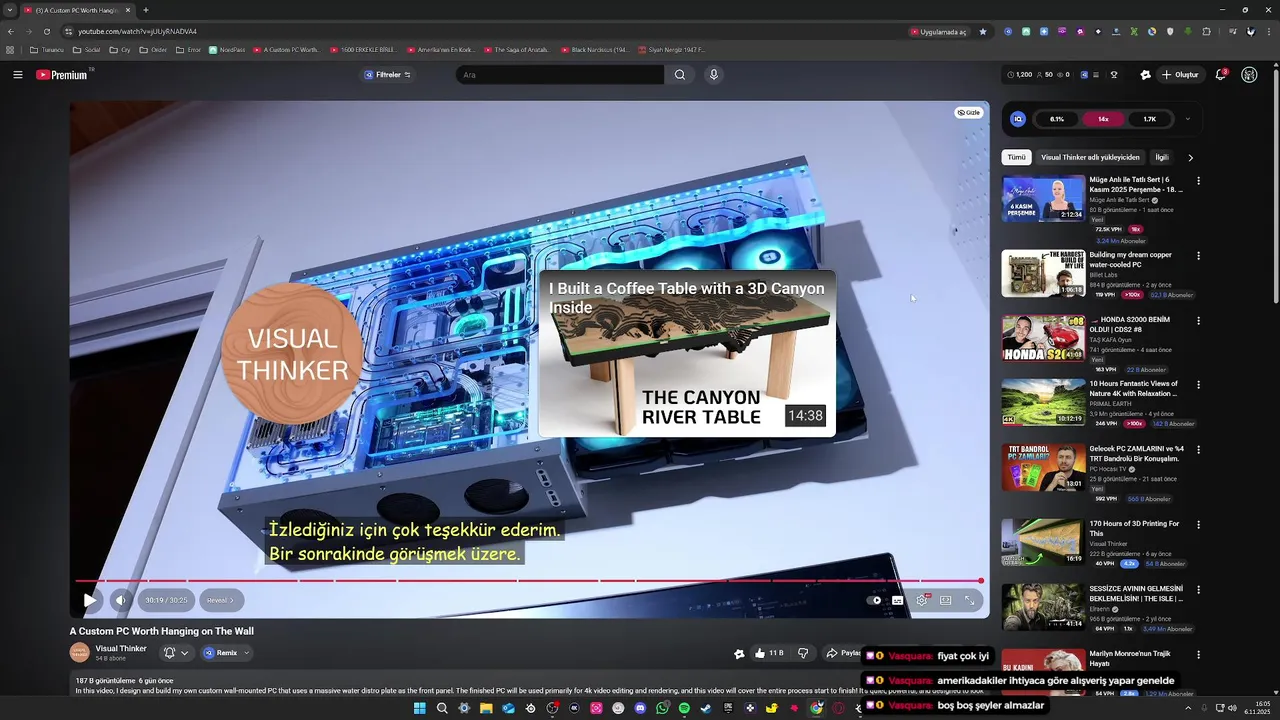Dislike the video
The height and width of the screenshot is (720, 1280).
pyautogui.click(x=802, y=653)
